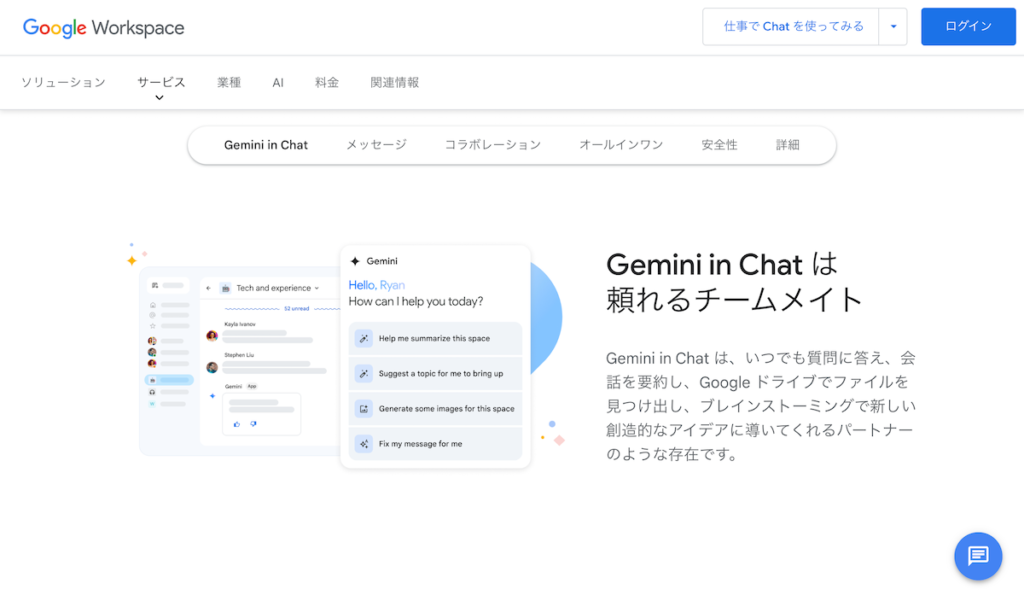
Task: Click the back arrow next to Tech and experience
Action: (x=208, y=288)
